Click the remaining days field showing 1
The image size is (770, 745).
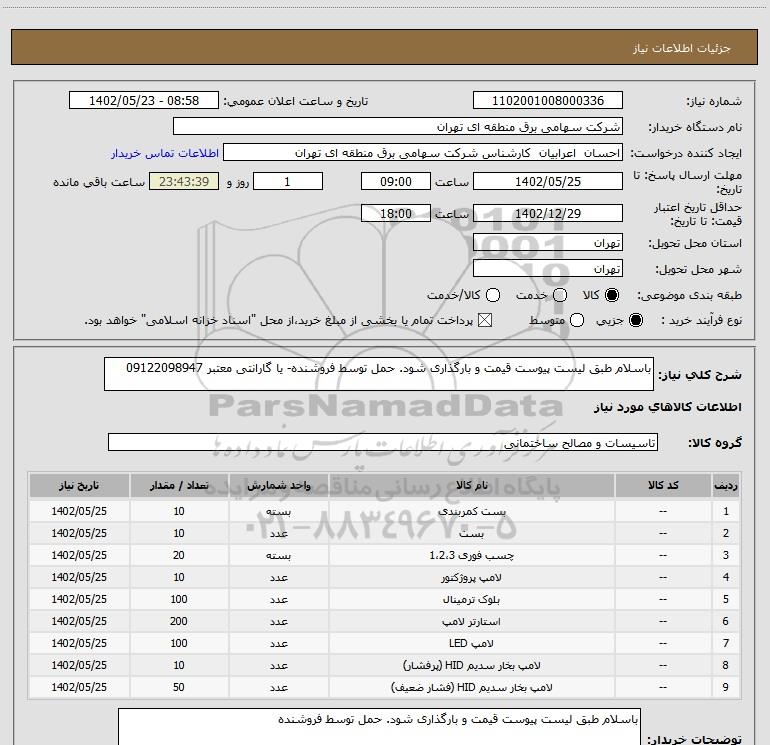(x=287, y=181)
